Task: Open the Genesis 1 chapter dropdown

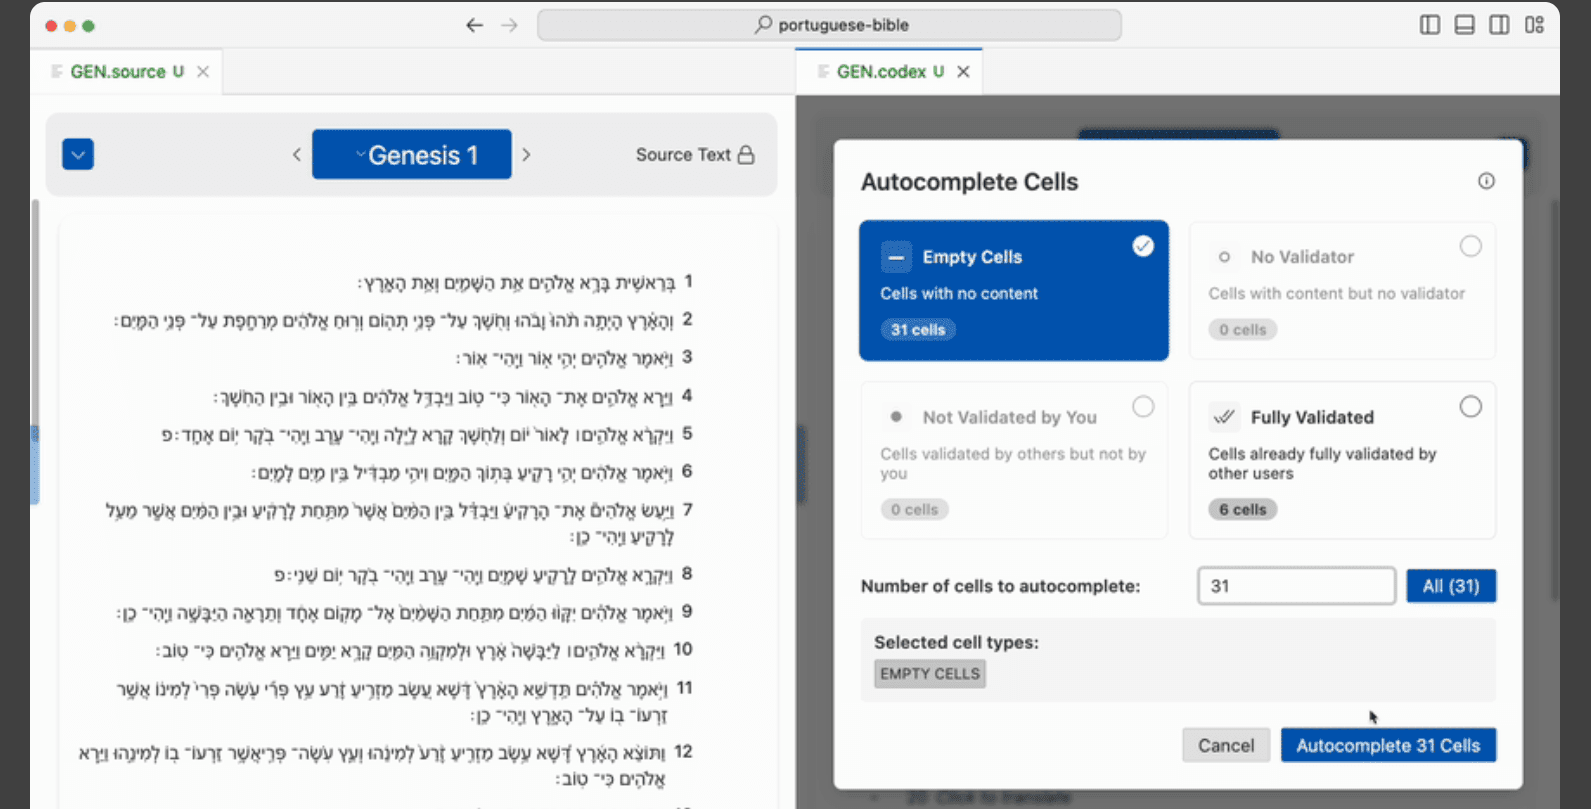Action: (x=412, y=154)
